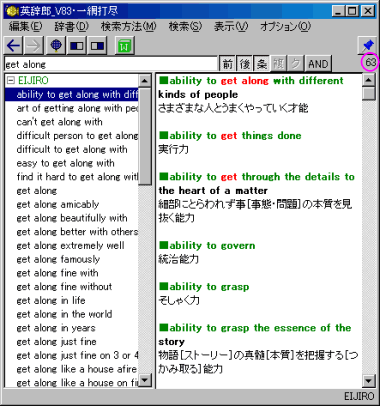Toggle 前 prefix match search button
The height and width of the screenshot is (406, 380).
point(227,64)
